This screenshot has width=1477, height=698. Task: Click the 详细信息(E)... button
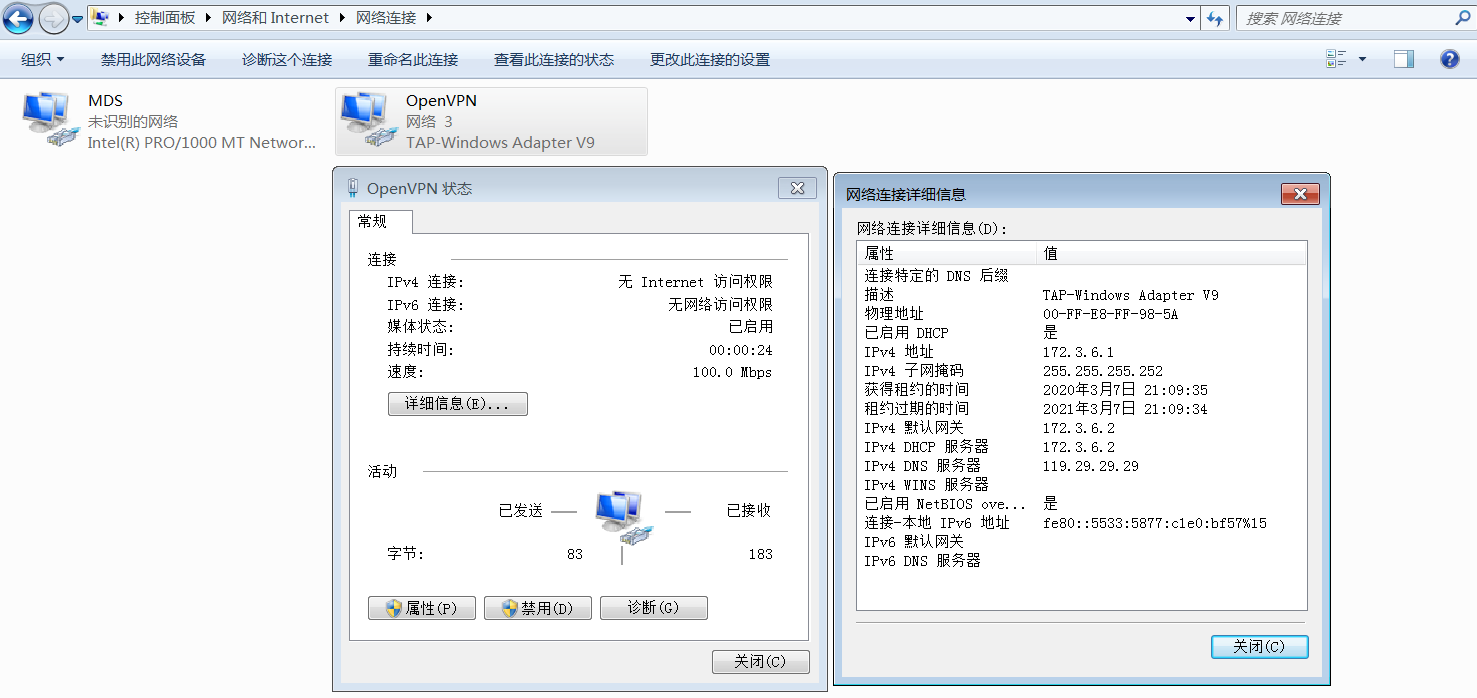457,404
